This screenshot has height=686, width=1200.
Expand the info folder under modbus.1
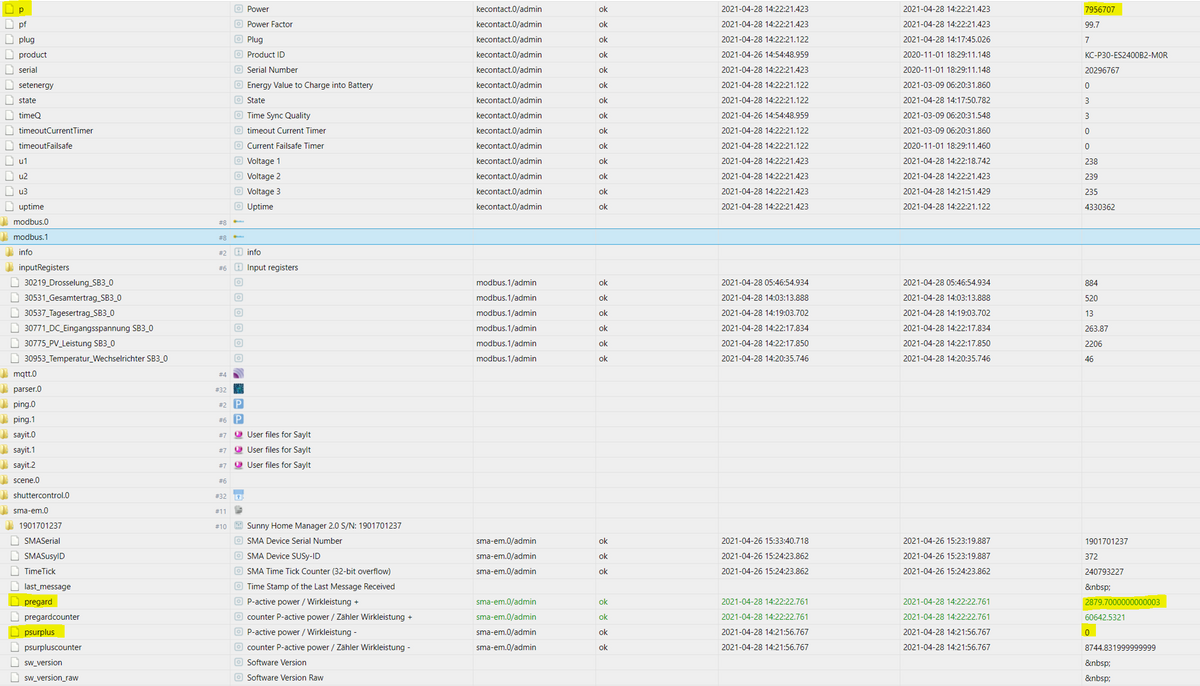[x=9, y=252]
